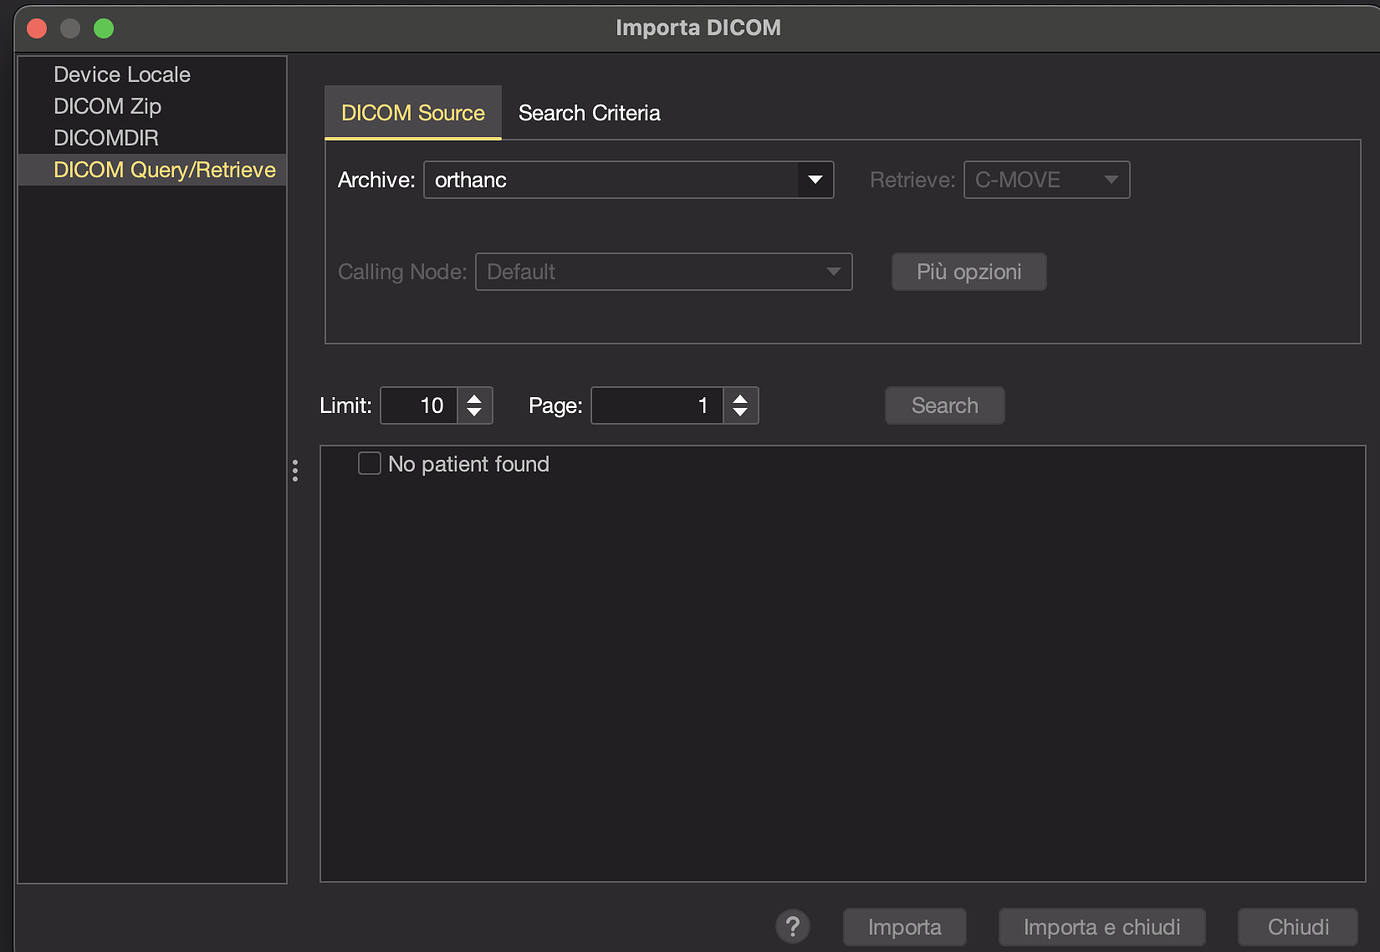Click the panel divider dots handle
Image resolution: width=1380 pixels, height=952 pixels.
point(295,470)
